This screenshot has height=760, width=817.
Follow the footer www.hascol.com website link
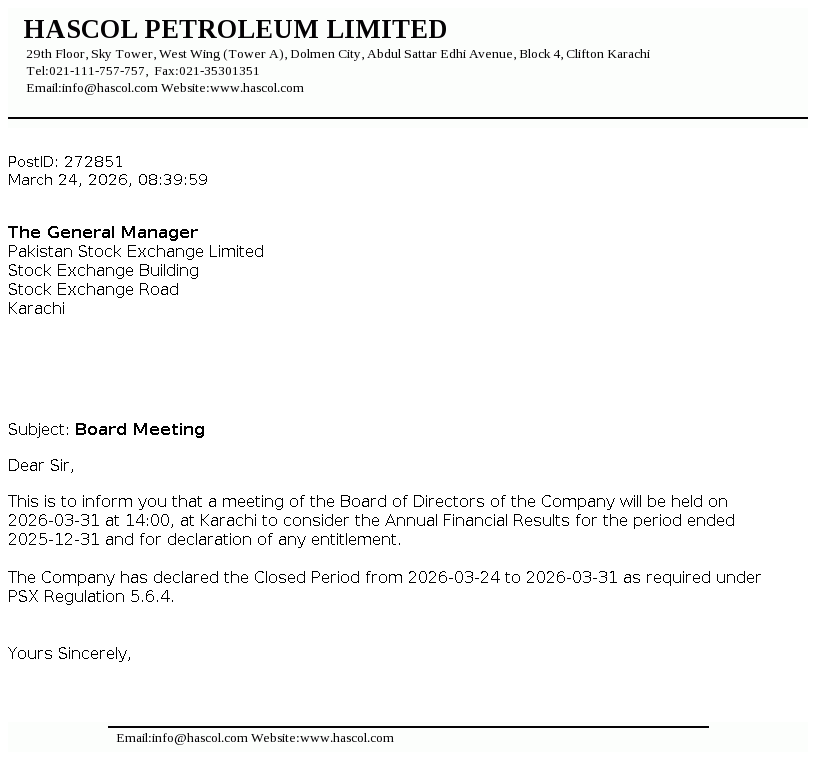[x=346, y=738]
